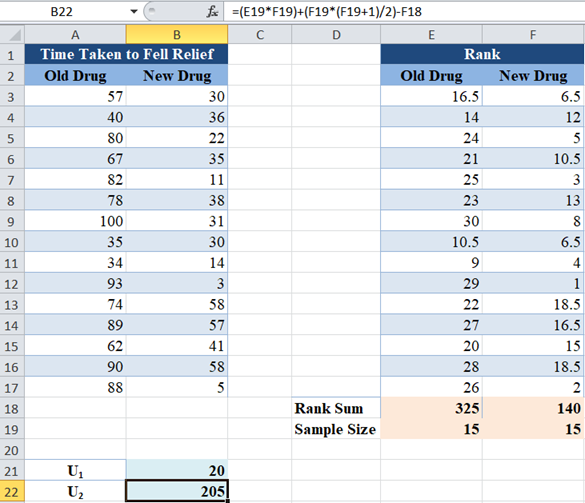Select cell A12 with value 93

[75, 284]
